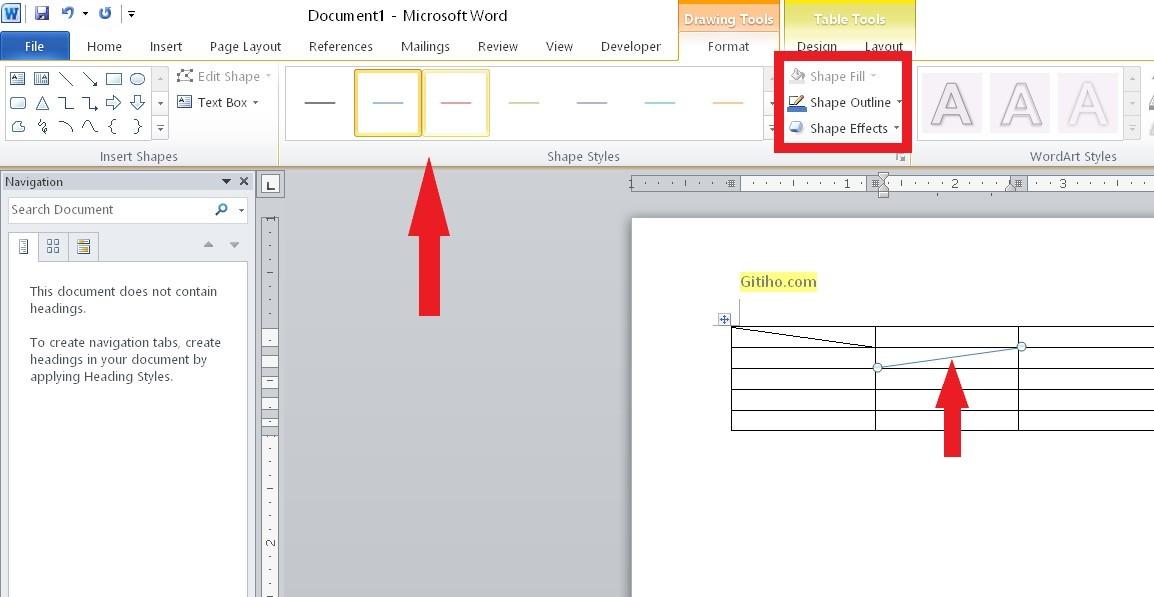Click the Search Document input field

click(110, 210)
